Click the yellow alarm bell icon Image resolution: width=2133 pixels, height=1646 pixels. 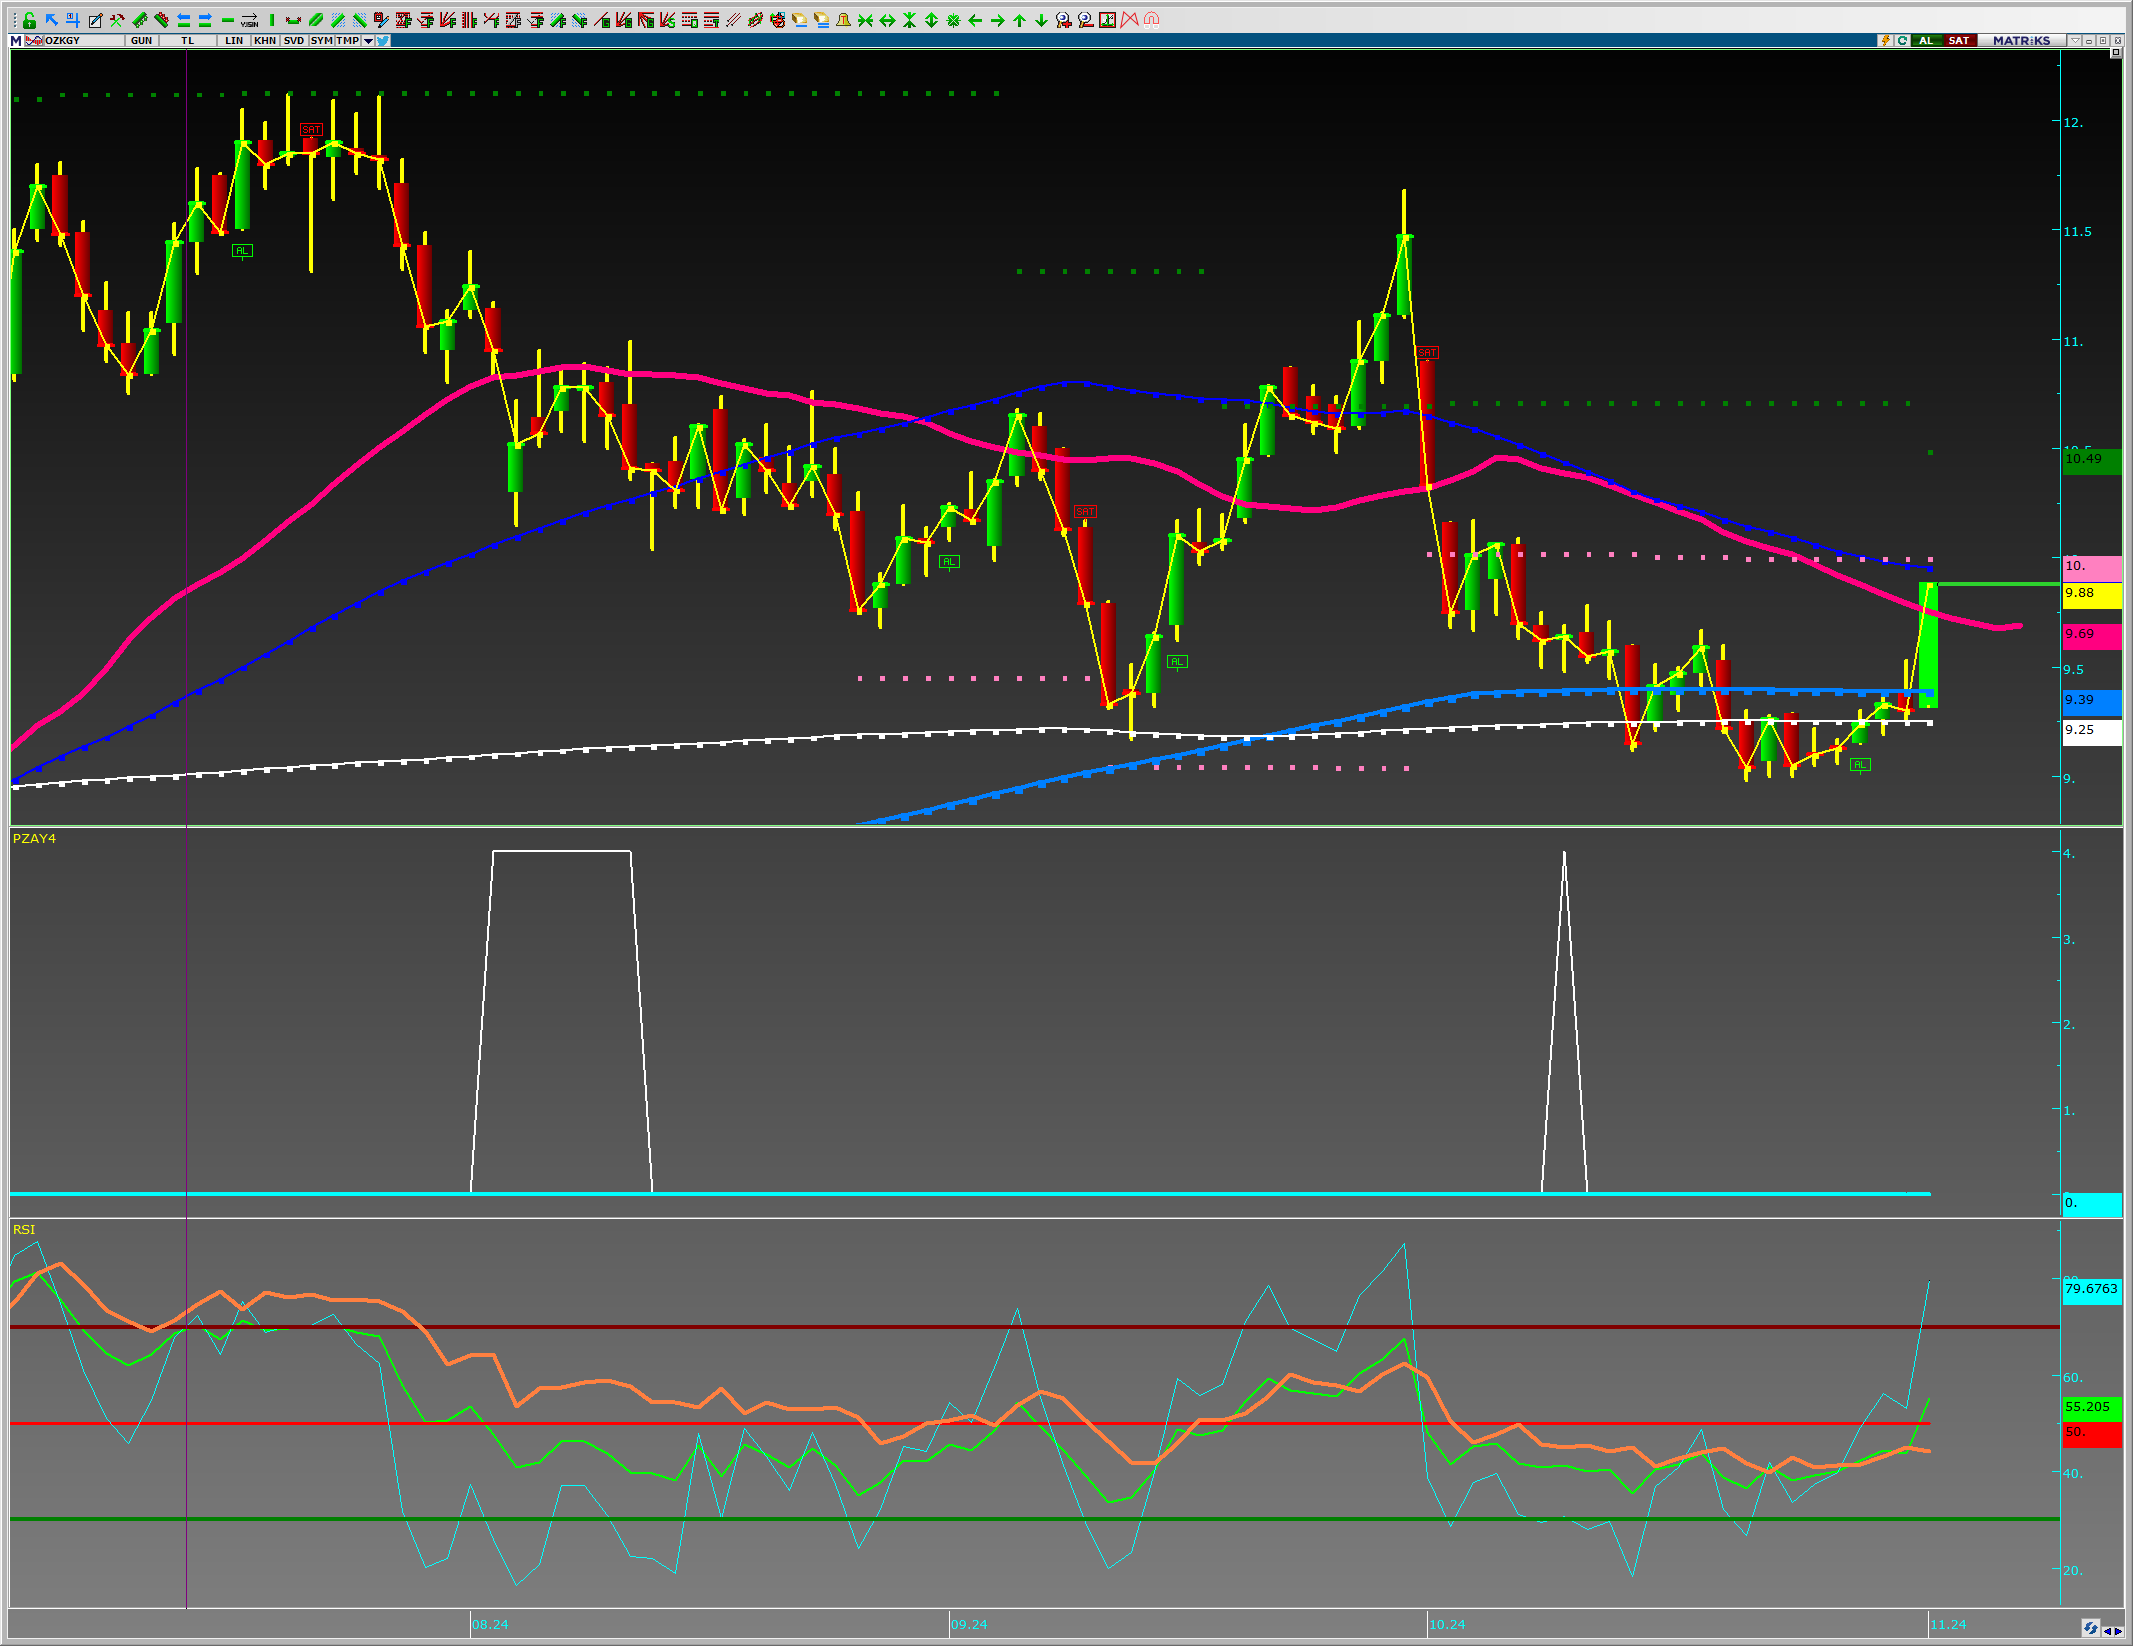coord(843,20)
